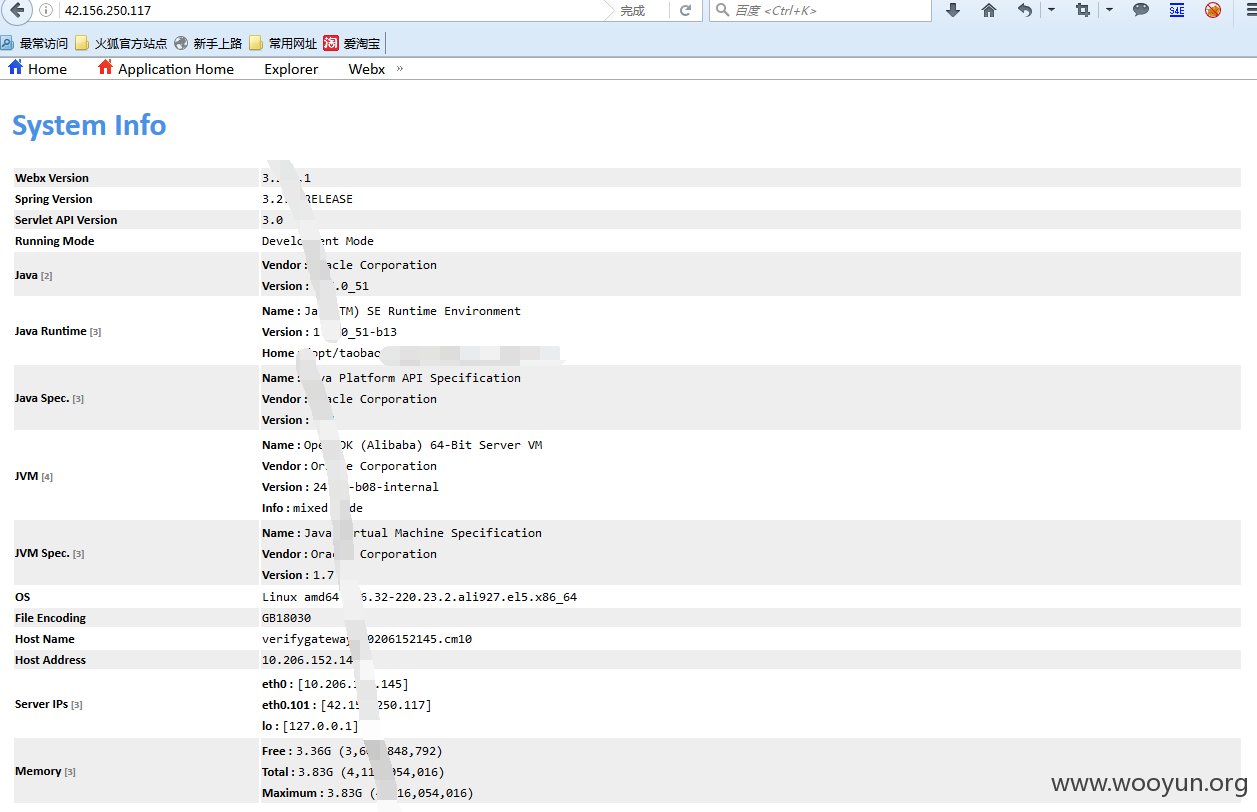
Task: Click the undo back arrow icon
Action: (x=1025, y=10)
